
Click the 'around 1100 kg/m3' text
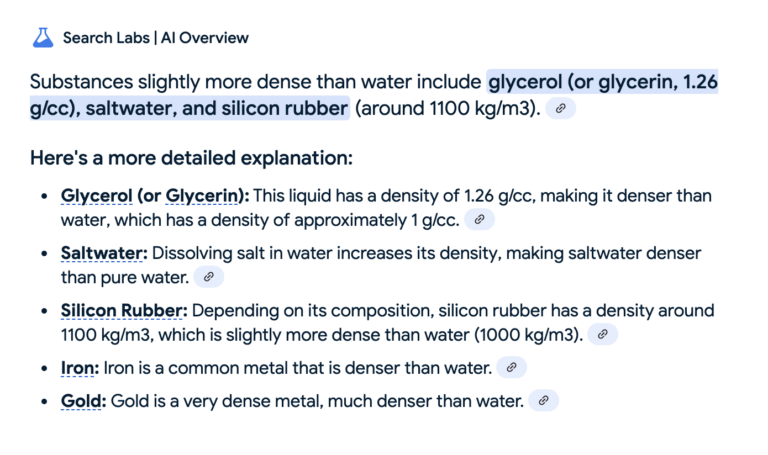(447, 108)
